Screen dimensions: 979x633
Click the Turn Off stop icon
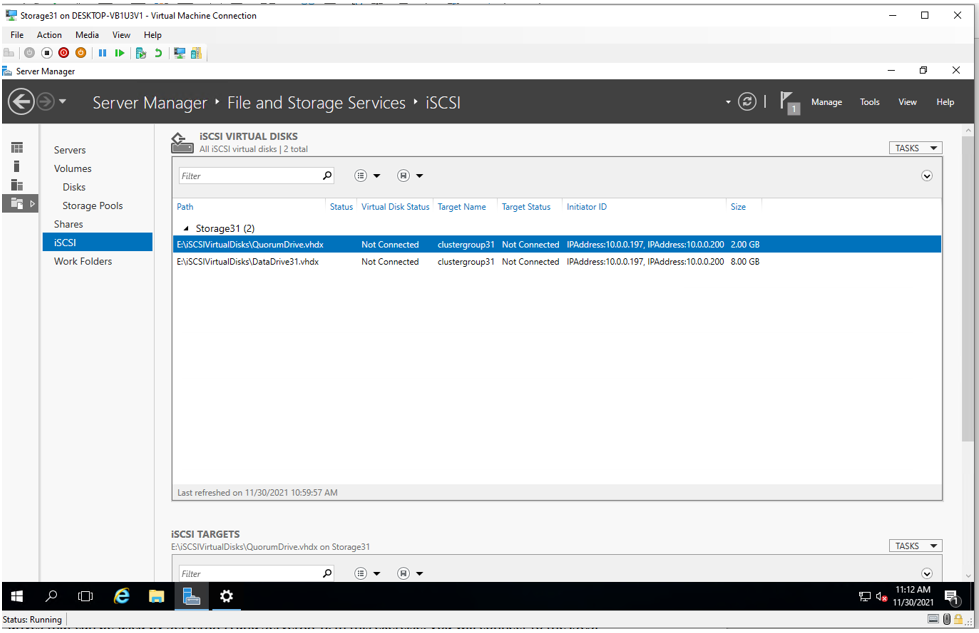click(46, 53)
